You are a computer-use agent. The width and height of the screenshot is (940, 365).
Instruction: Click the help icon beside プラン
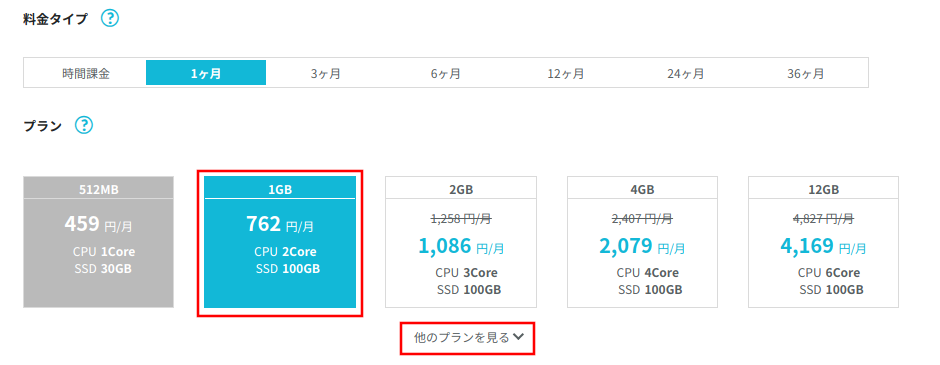[84, 125]
